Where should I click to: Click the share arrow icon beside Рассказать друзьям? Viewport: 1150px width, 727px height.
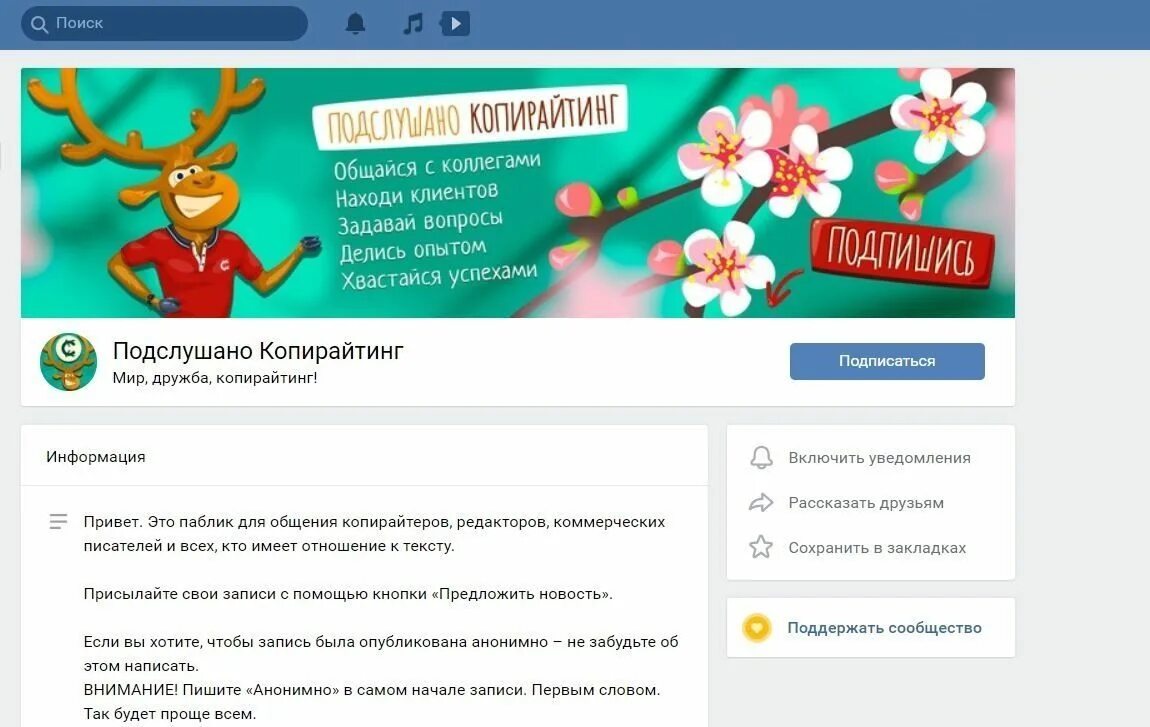click(x=761, y=503)
